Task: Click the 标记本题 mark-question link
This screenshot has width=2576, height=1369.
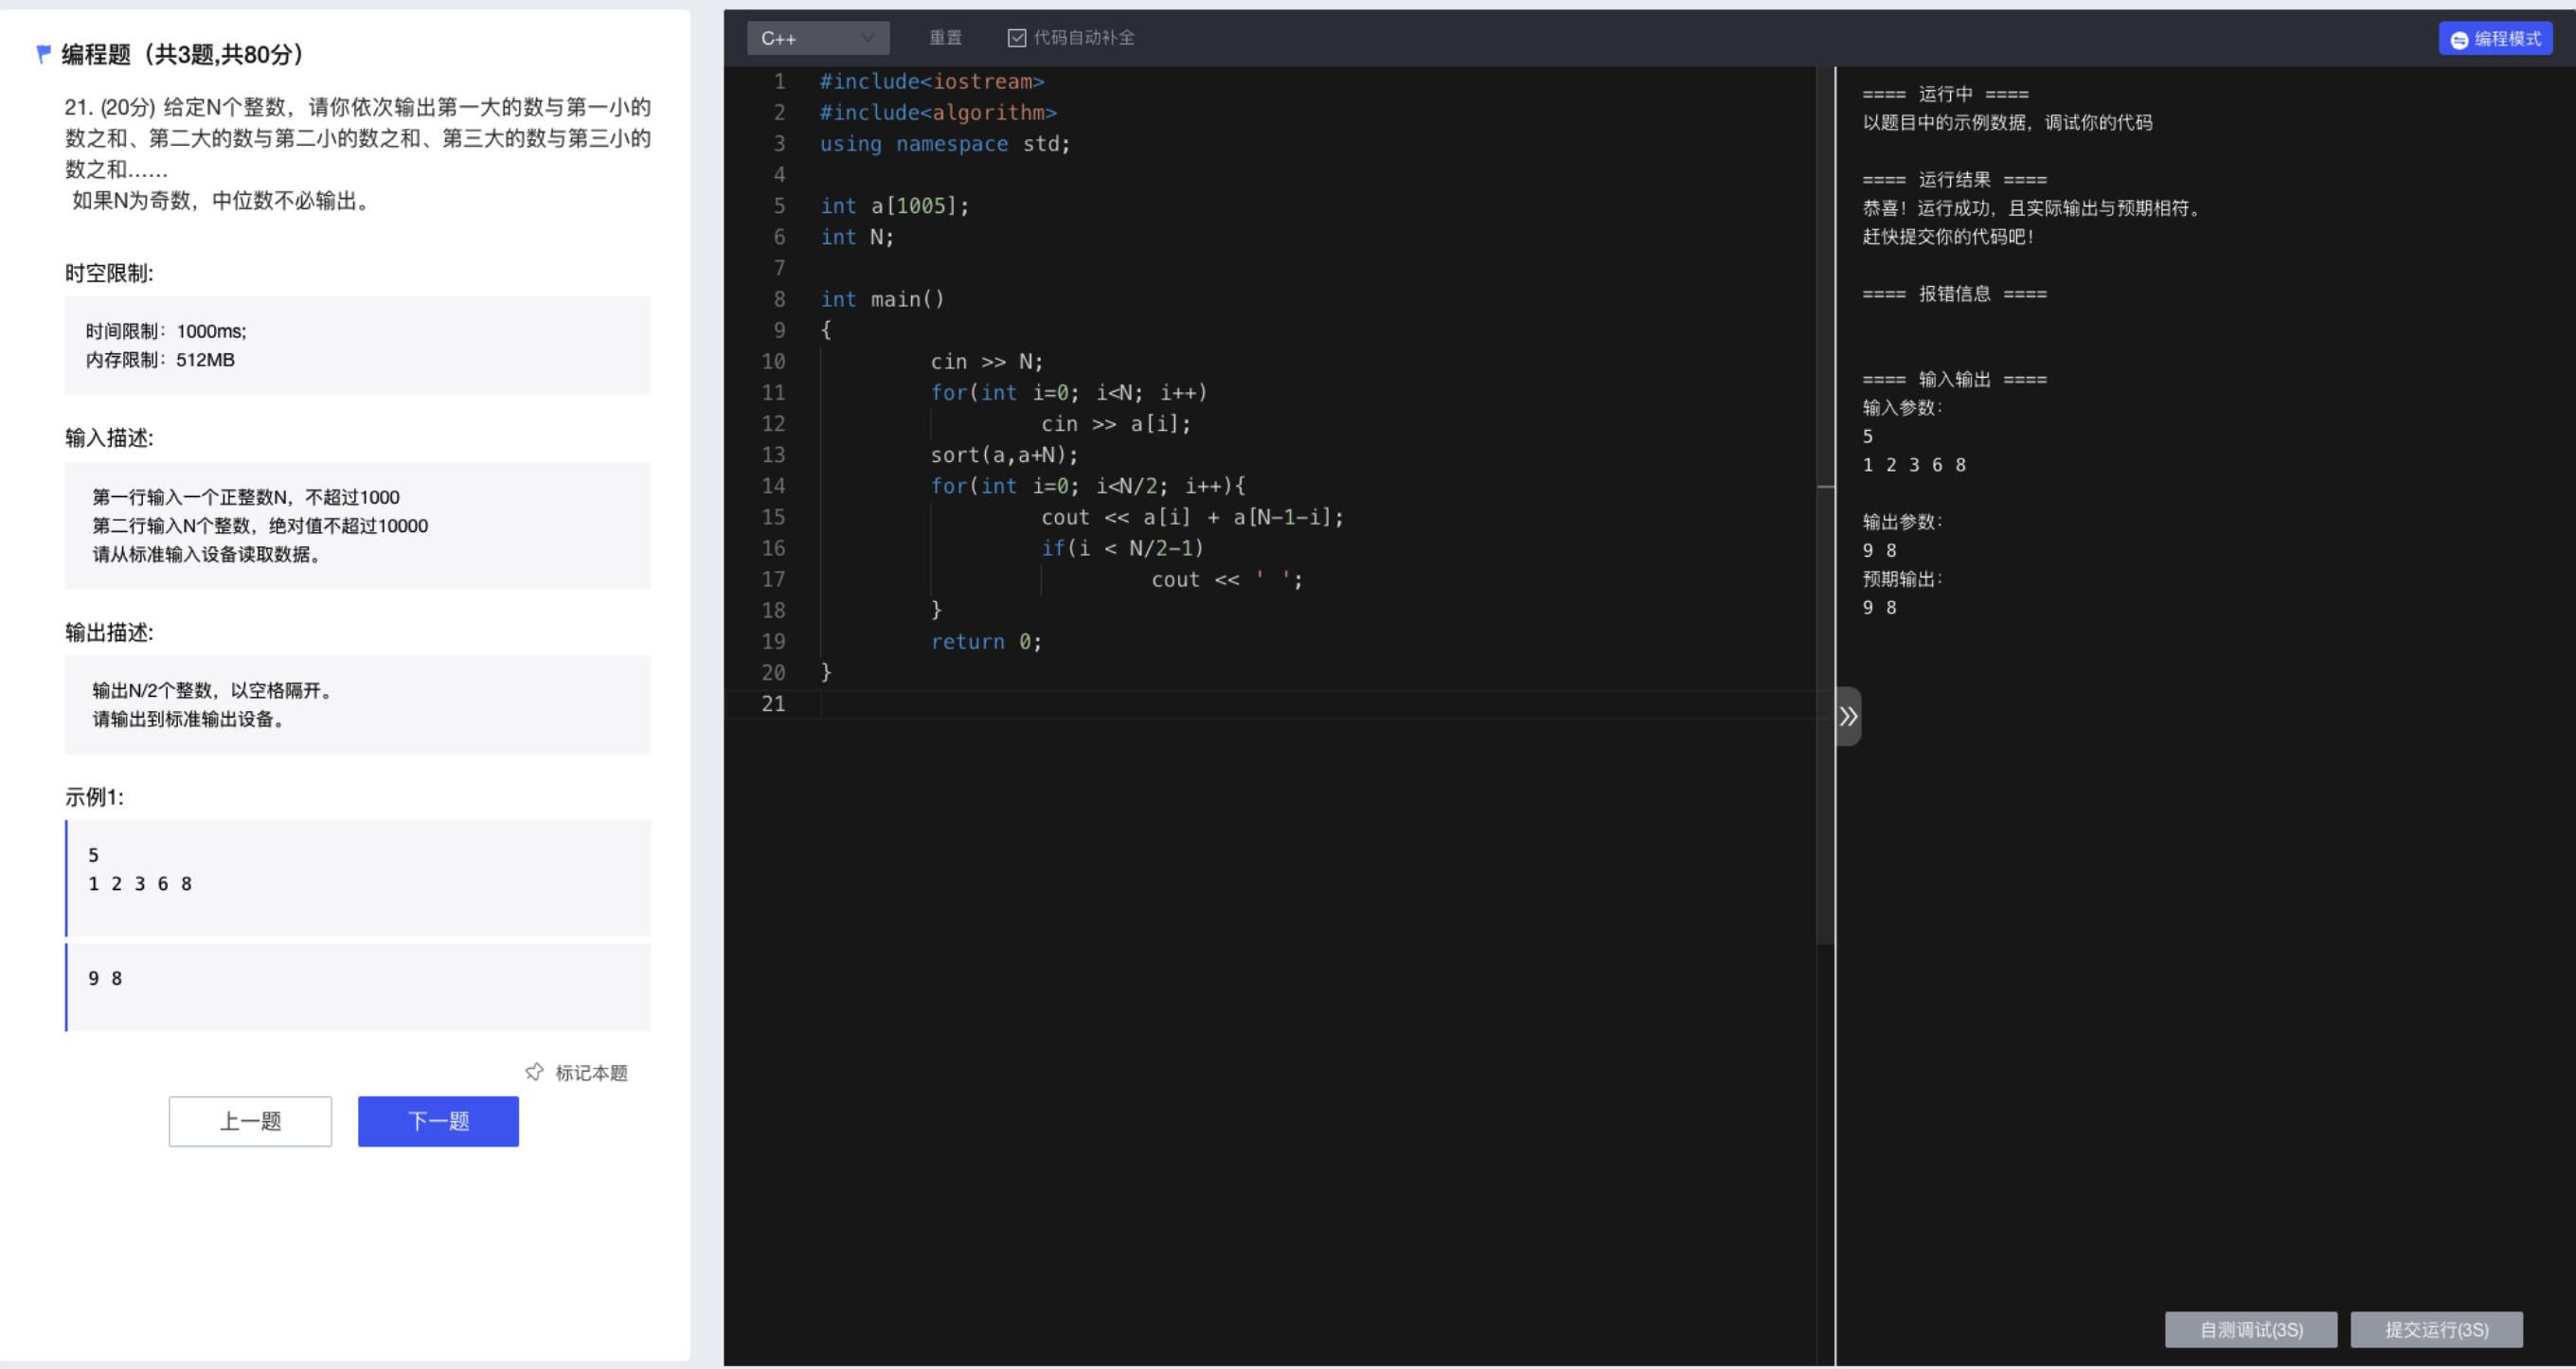Action: point(591,1073)
